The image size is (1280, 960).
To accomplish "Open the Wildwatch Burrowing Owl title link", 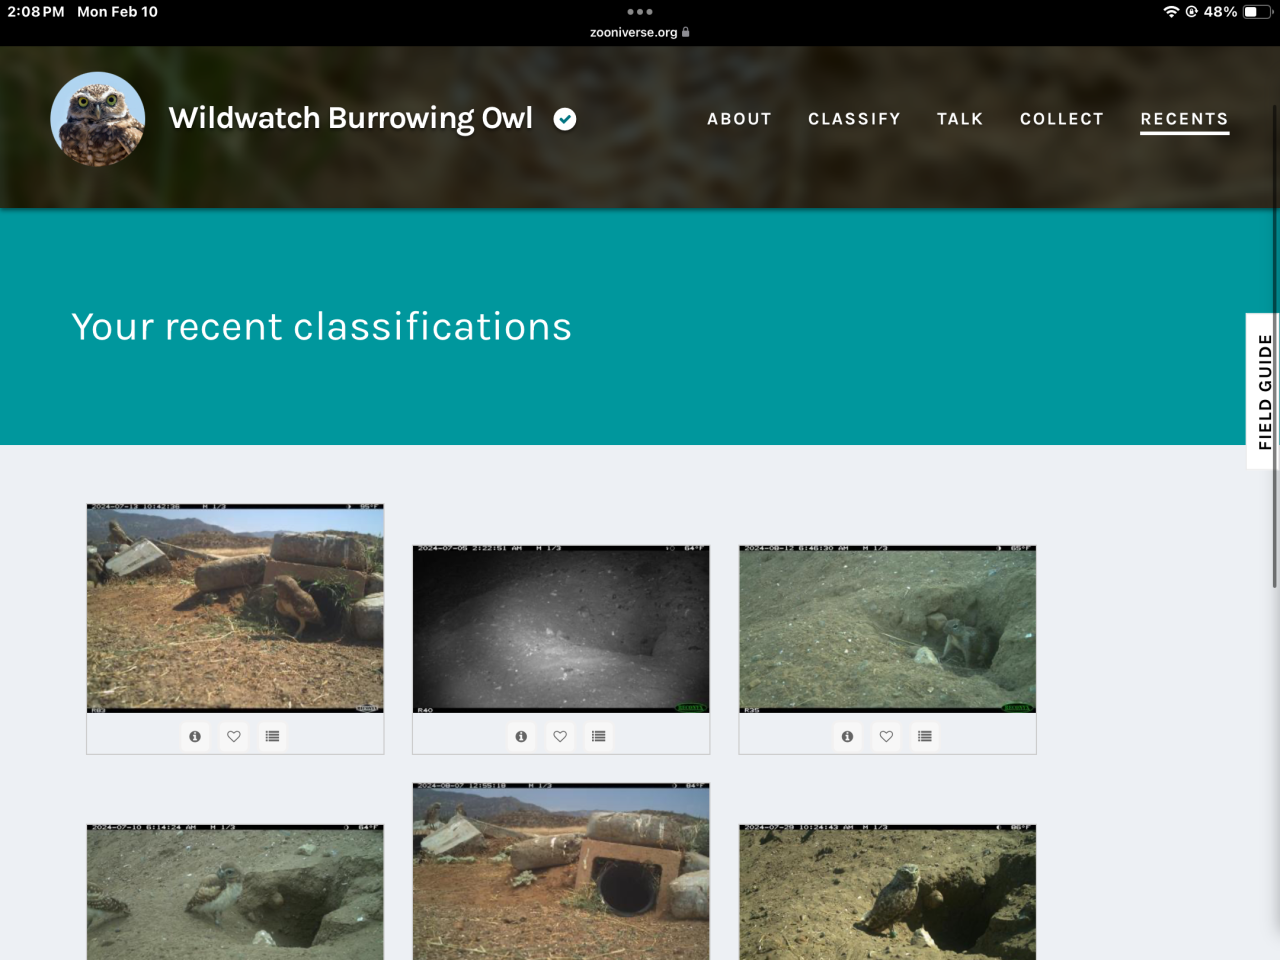I will click(350, 118).
